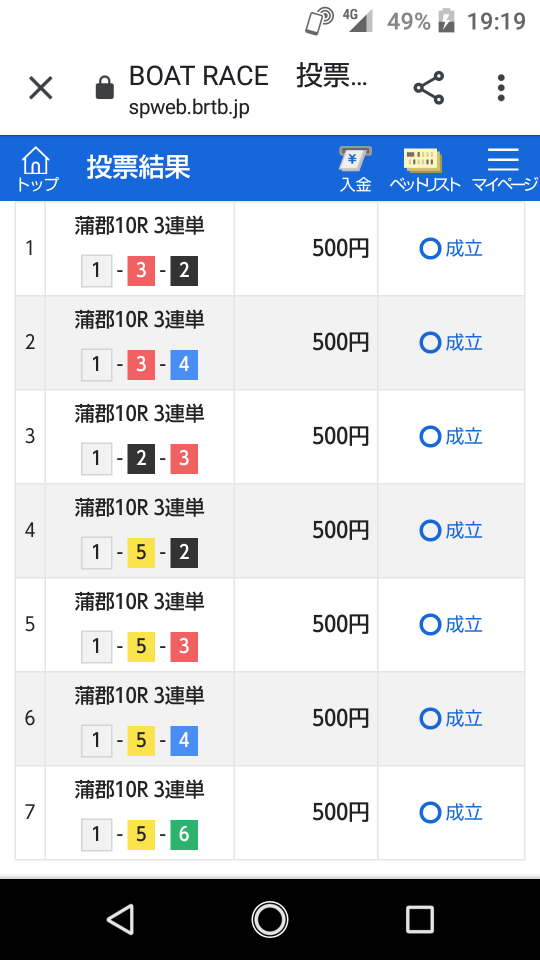The image size is (540, 960).
Task: Tap the Android recent apps square
Action: pos(420,919)
